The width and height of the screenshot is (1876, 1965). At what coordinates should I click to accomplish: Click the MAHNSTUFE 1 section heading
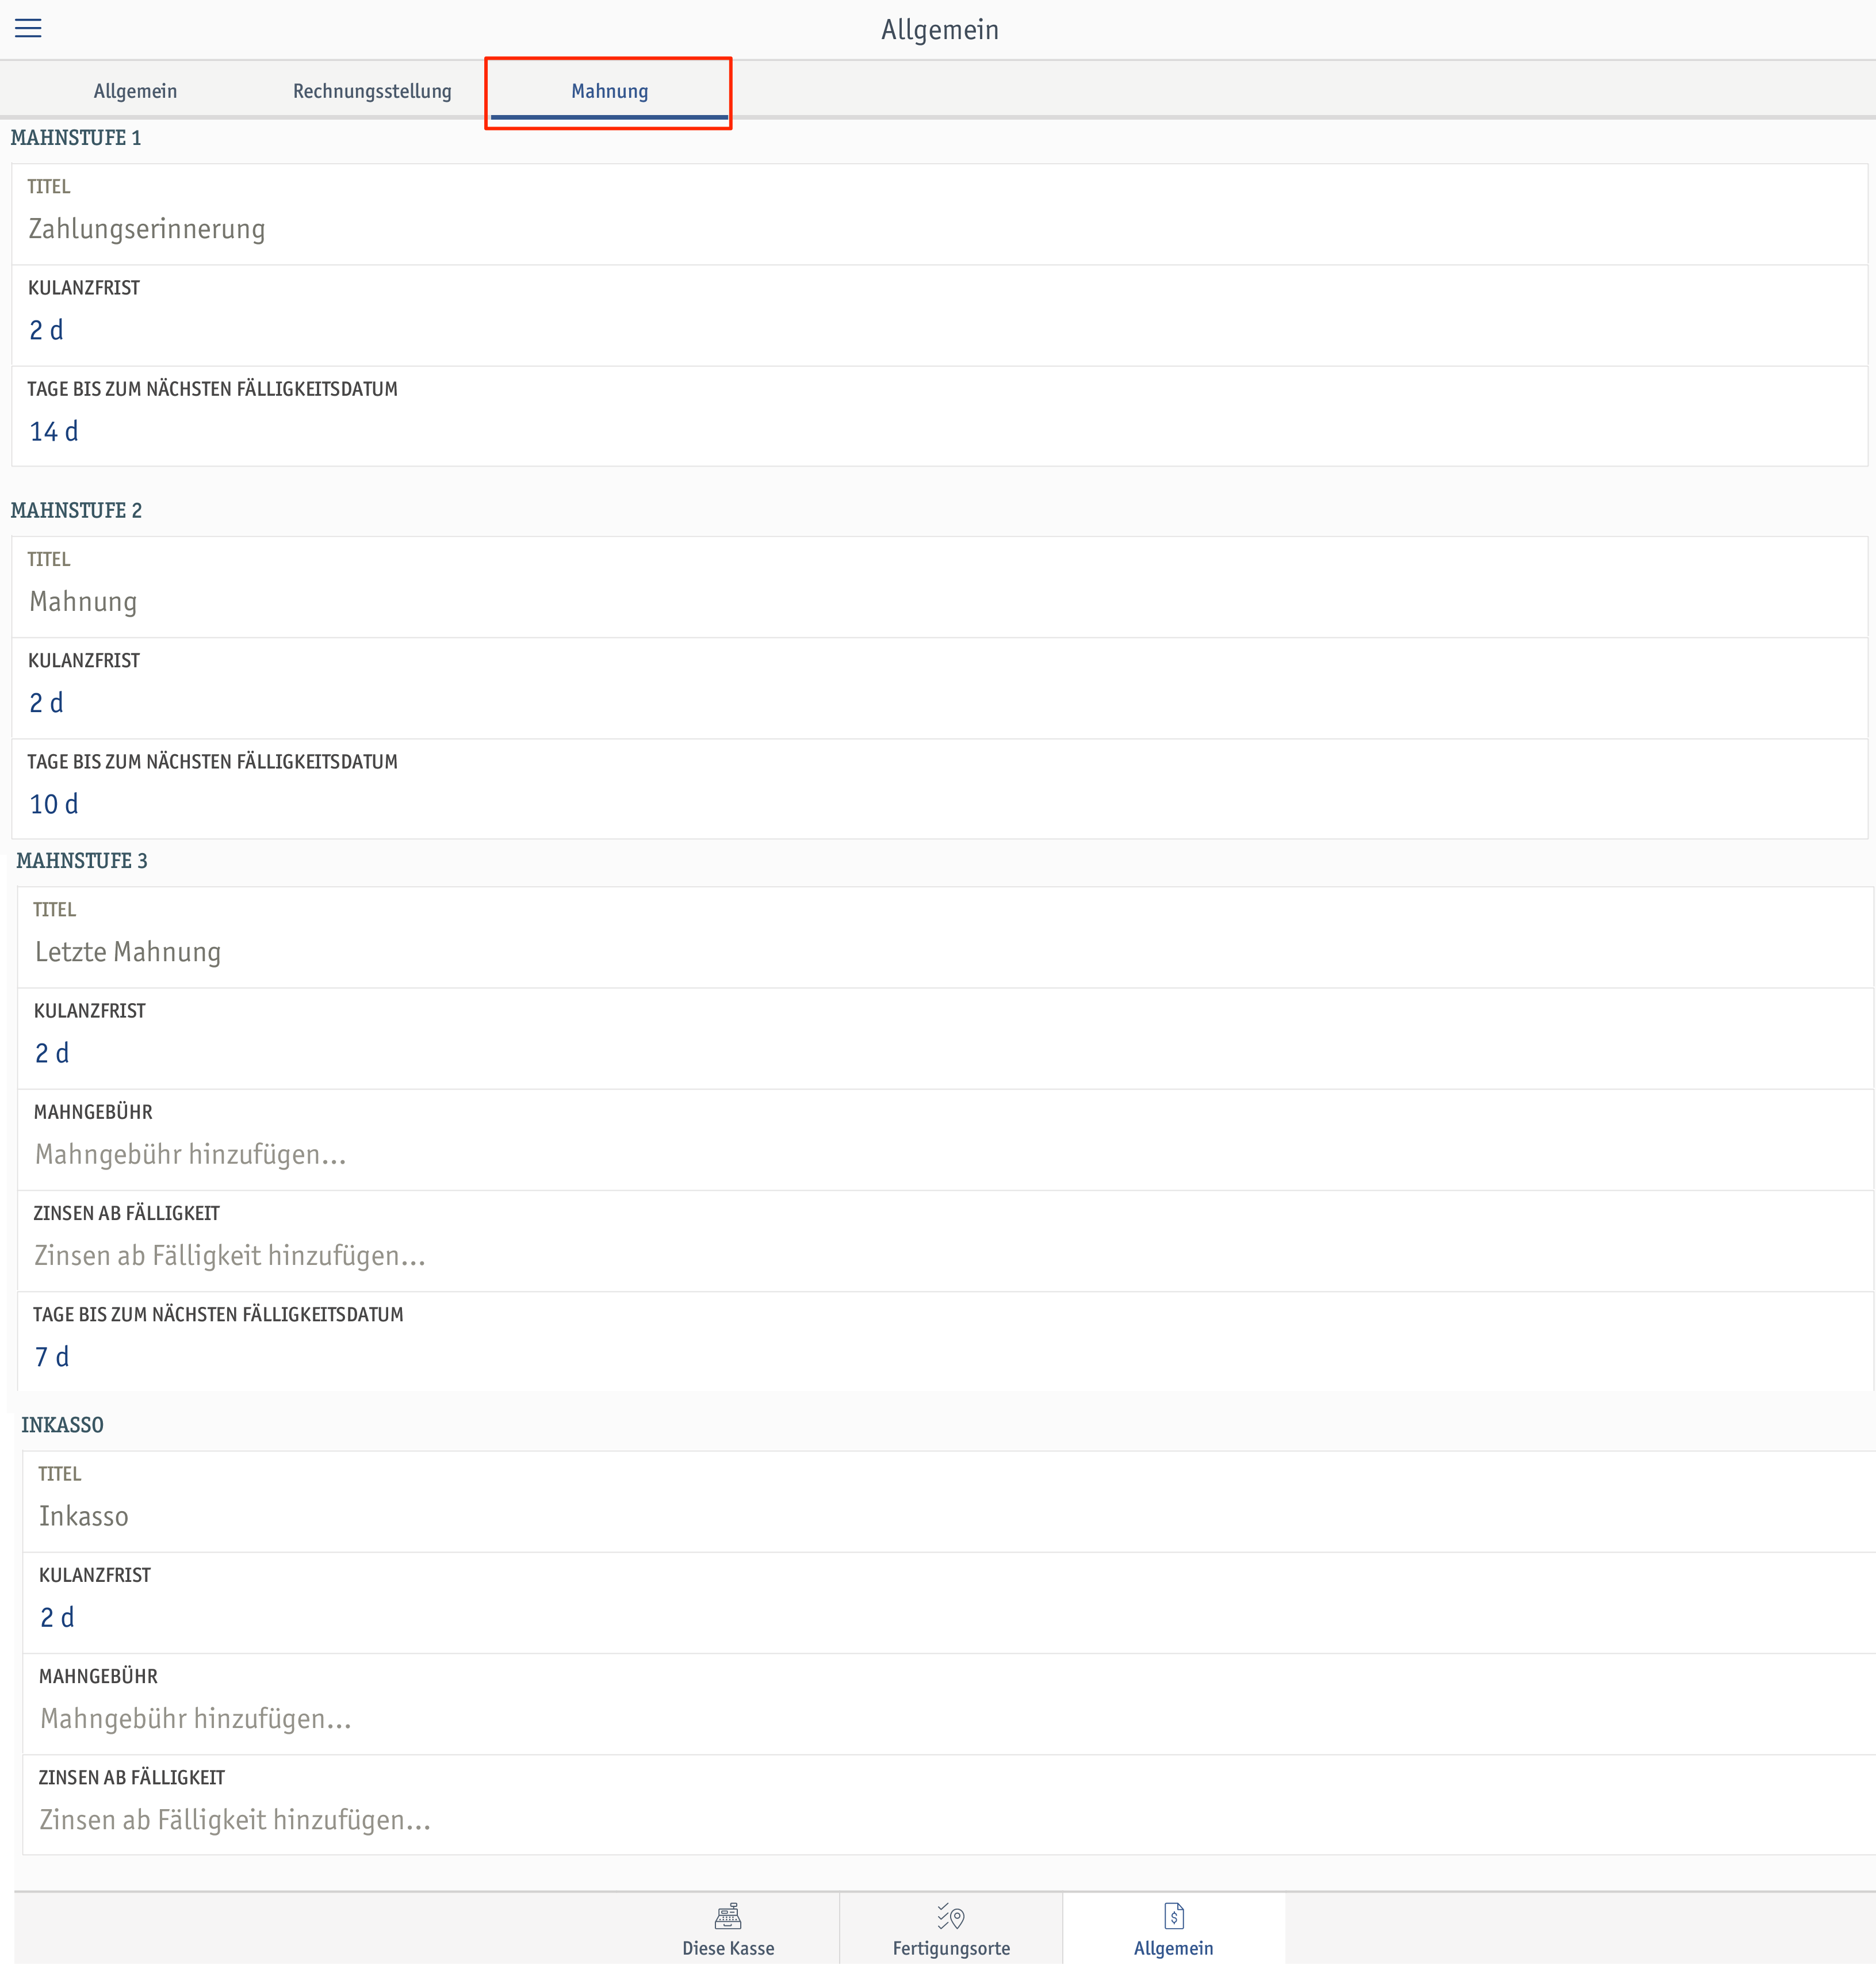pyautogui.click(x=76, y=138)
